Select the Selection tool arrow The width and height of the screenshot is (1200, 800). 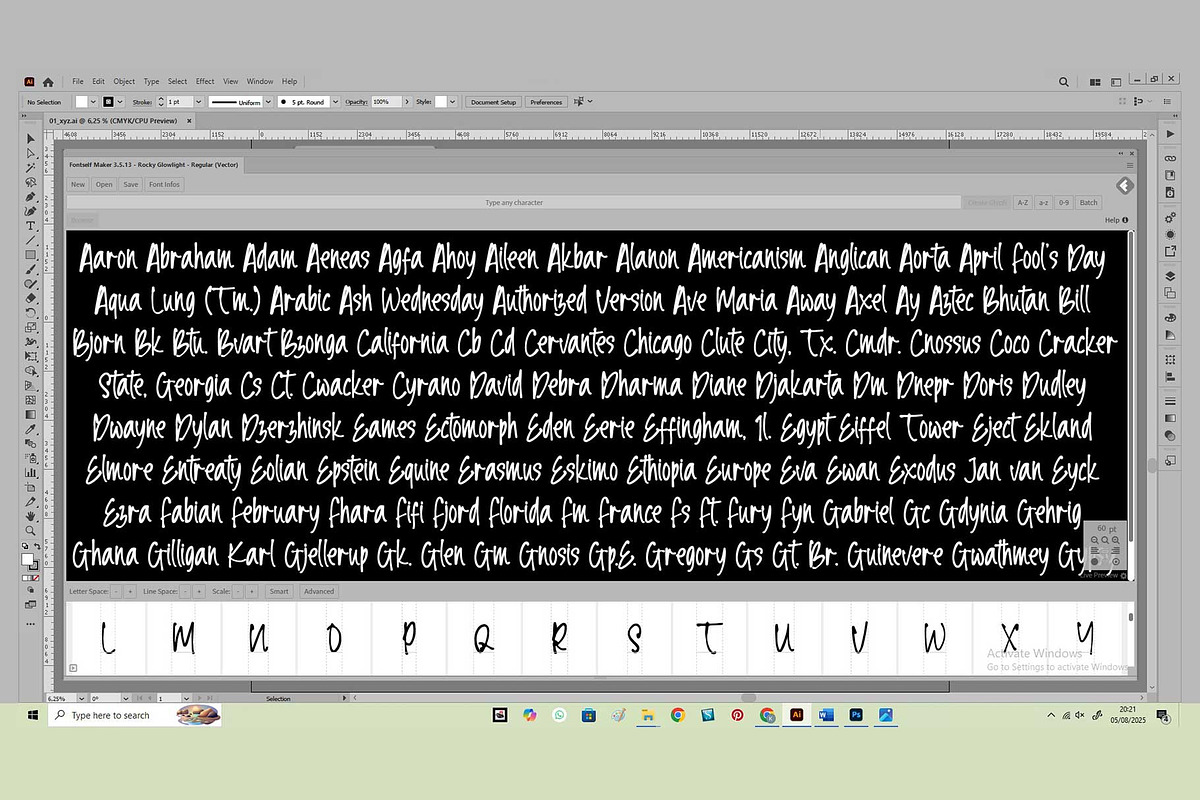coord(30,138)
